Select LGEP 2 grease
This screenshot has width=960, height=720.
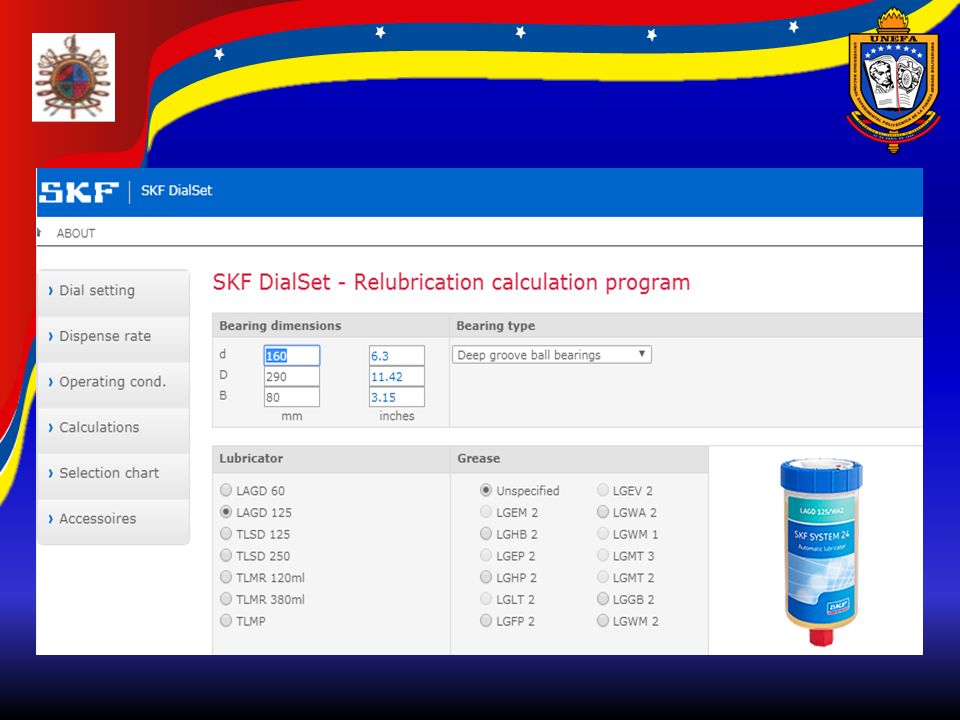486,555
